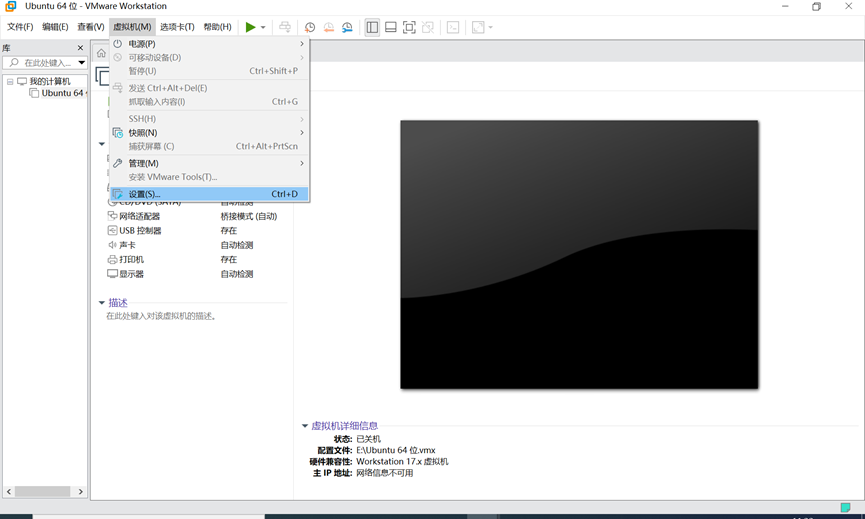Viewport: 865px width, 519px height.
Task: Click the display monitor icon
Action: pyautogui.click(x=112, y=274)
